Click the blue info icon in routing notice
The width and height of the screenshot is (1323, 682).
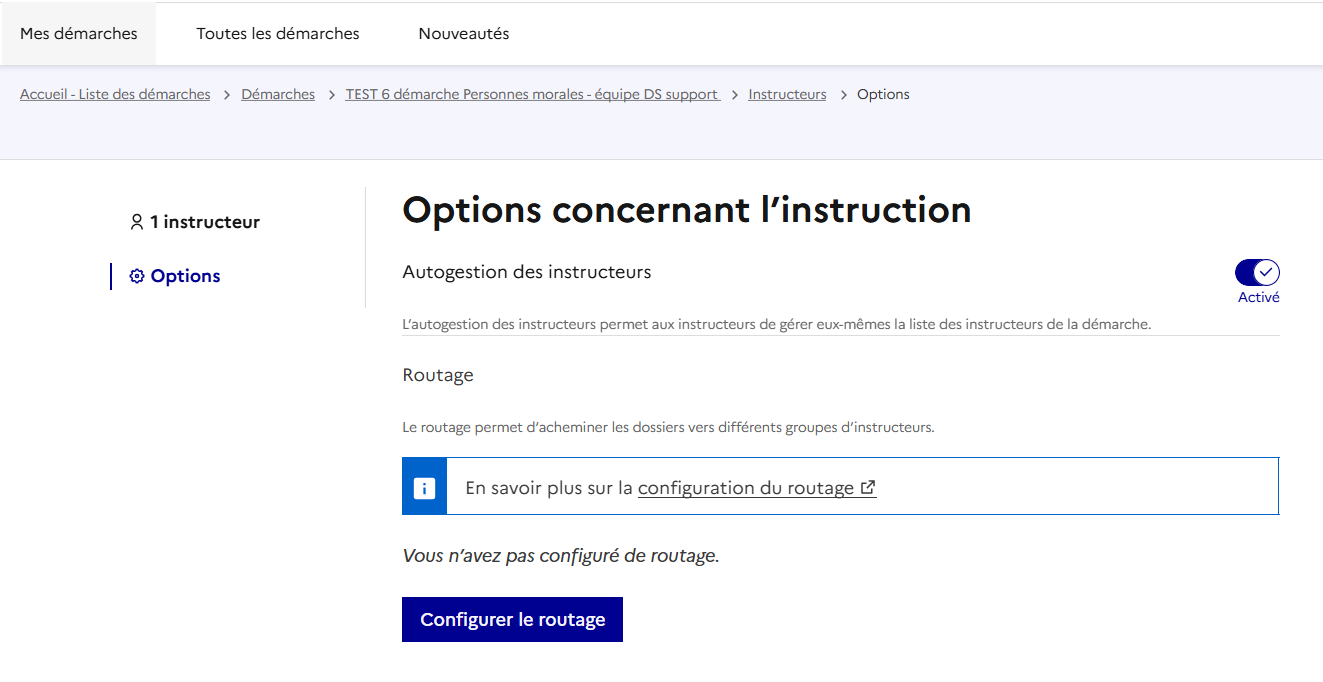pos(424,488)
